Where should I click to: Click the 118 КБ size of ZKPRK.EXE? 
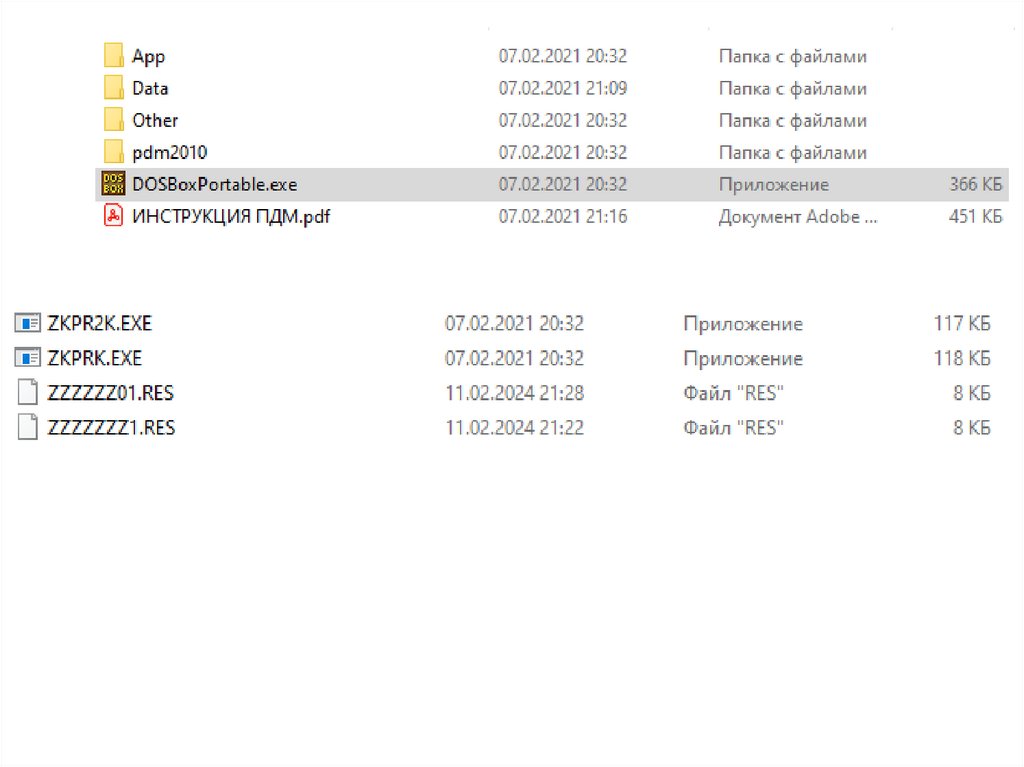pyautogui.click(x=961, y=358)
